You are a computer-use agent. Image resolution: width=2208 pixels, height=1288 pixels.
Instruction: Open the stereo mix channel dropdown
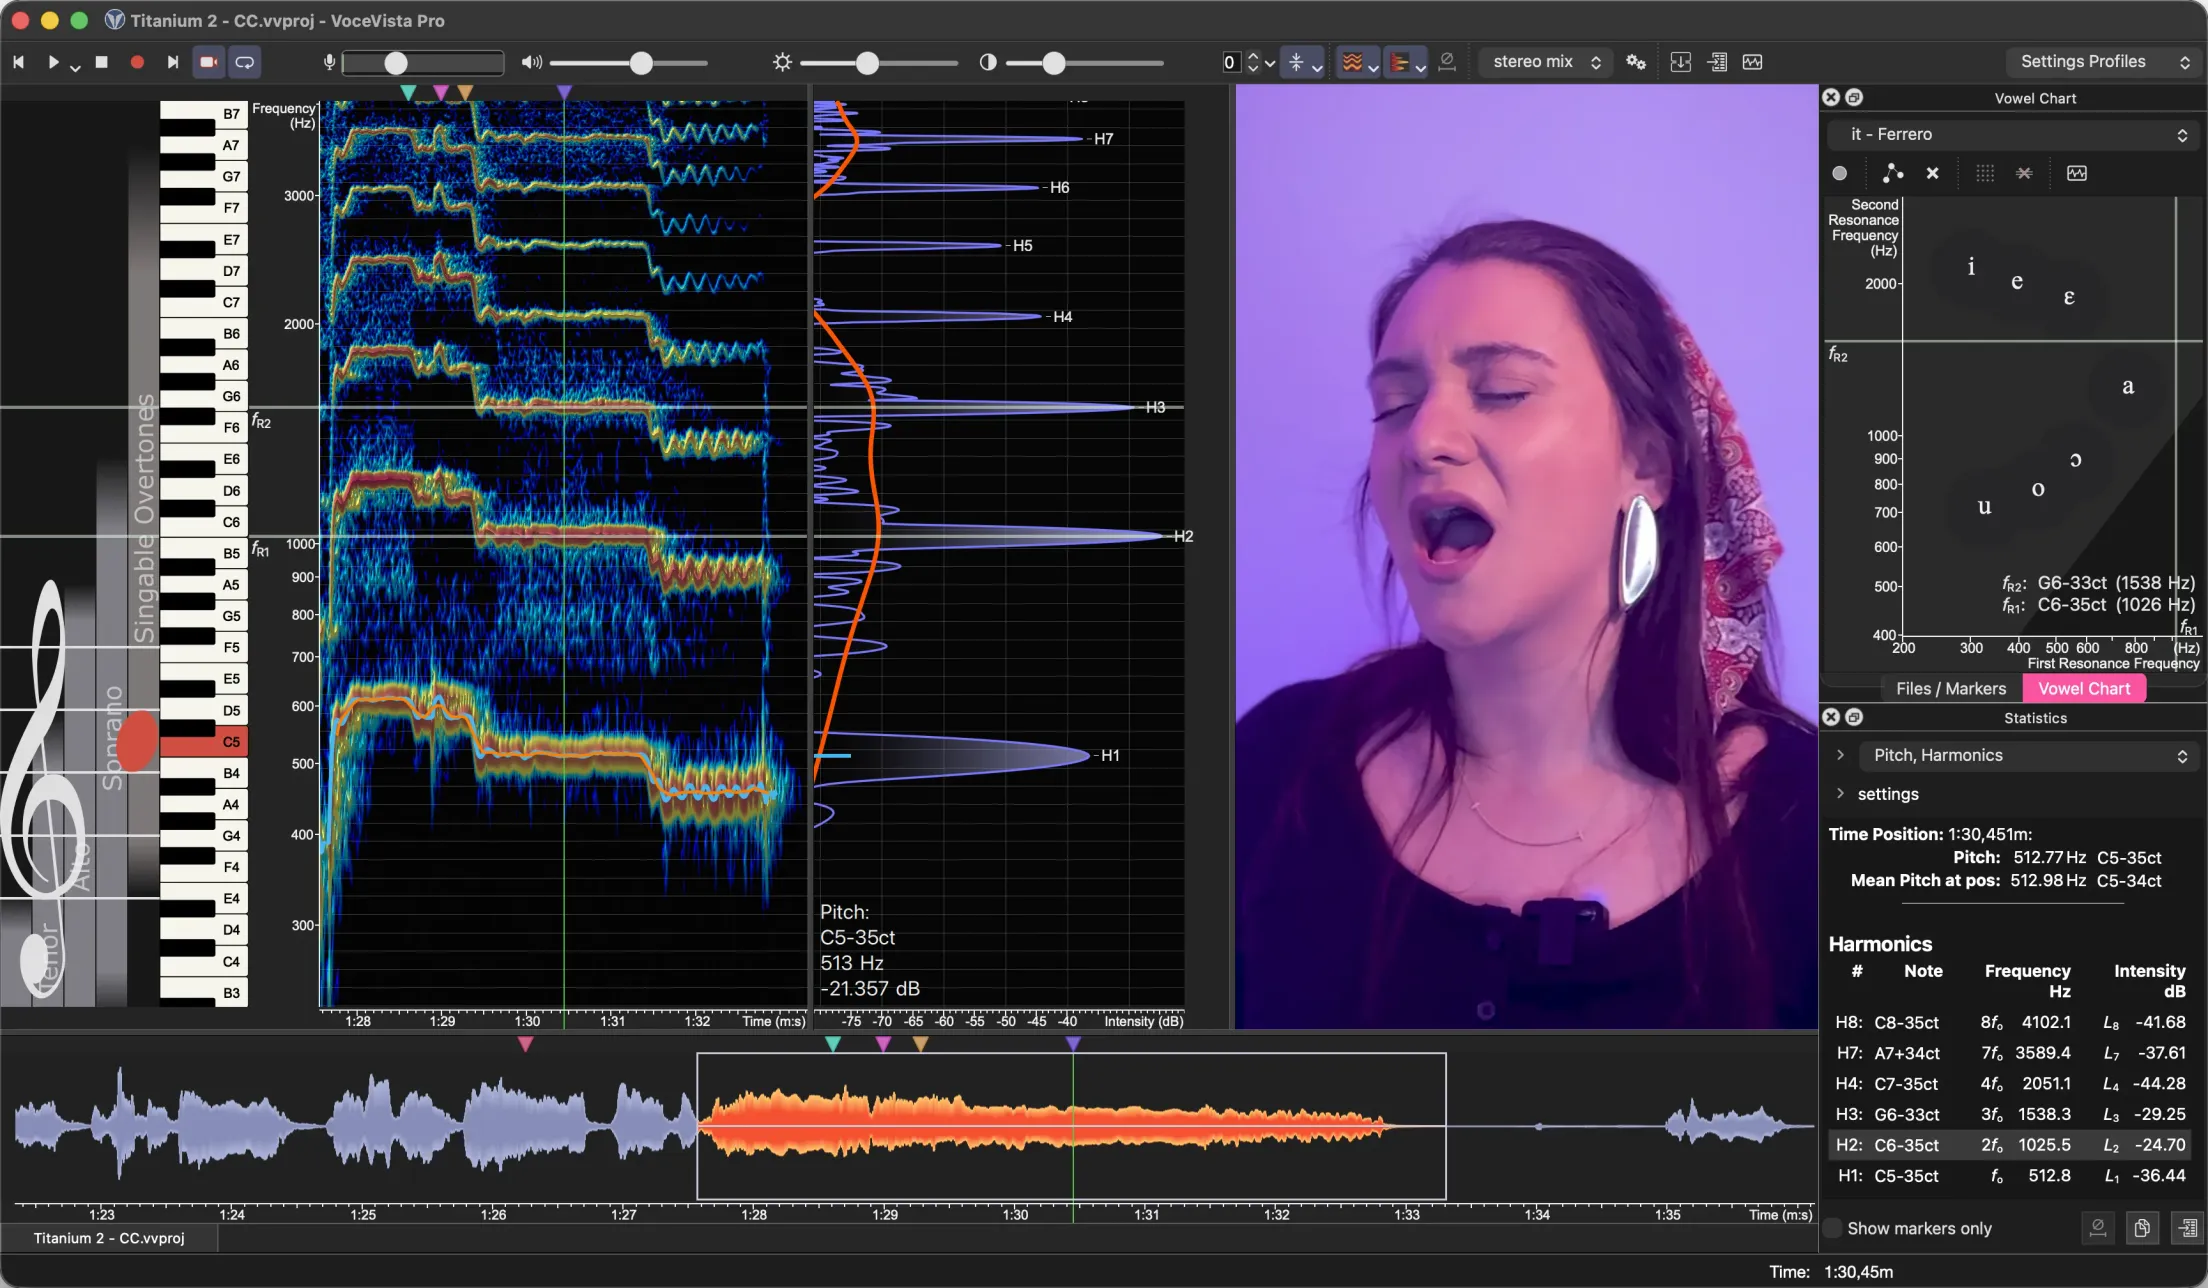1545,62
